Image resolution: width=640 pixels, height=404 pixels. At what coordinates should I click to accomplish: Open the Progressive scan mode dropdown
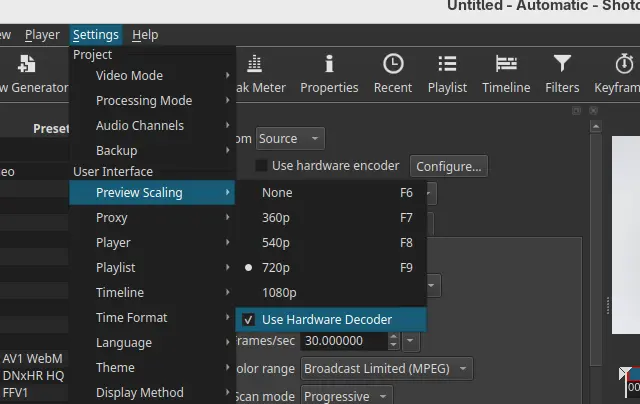tap(345, 395)
